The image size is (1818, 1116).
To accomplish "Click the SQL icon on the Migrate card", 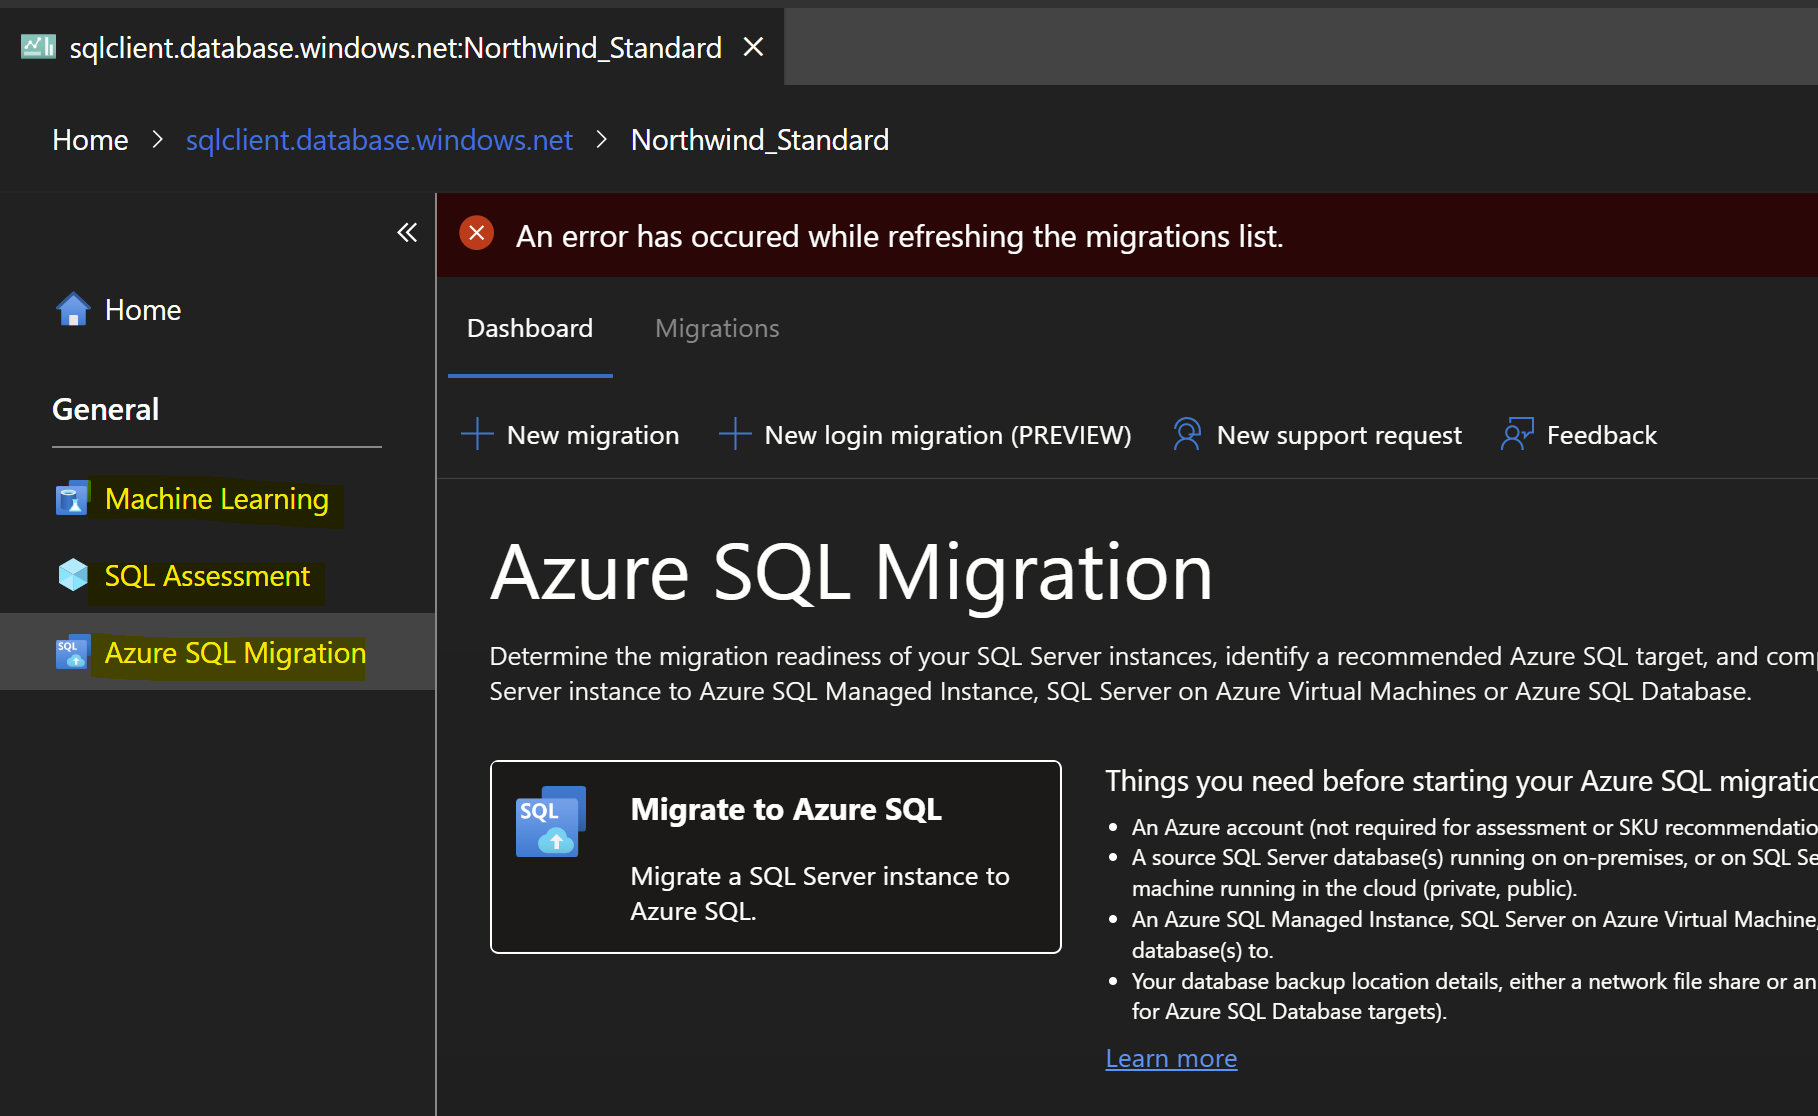I will [x=549, y=820].
